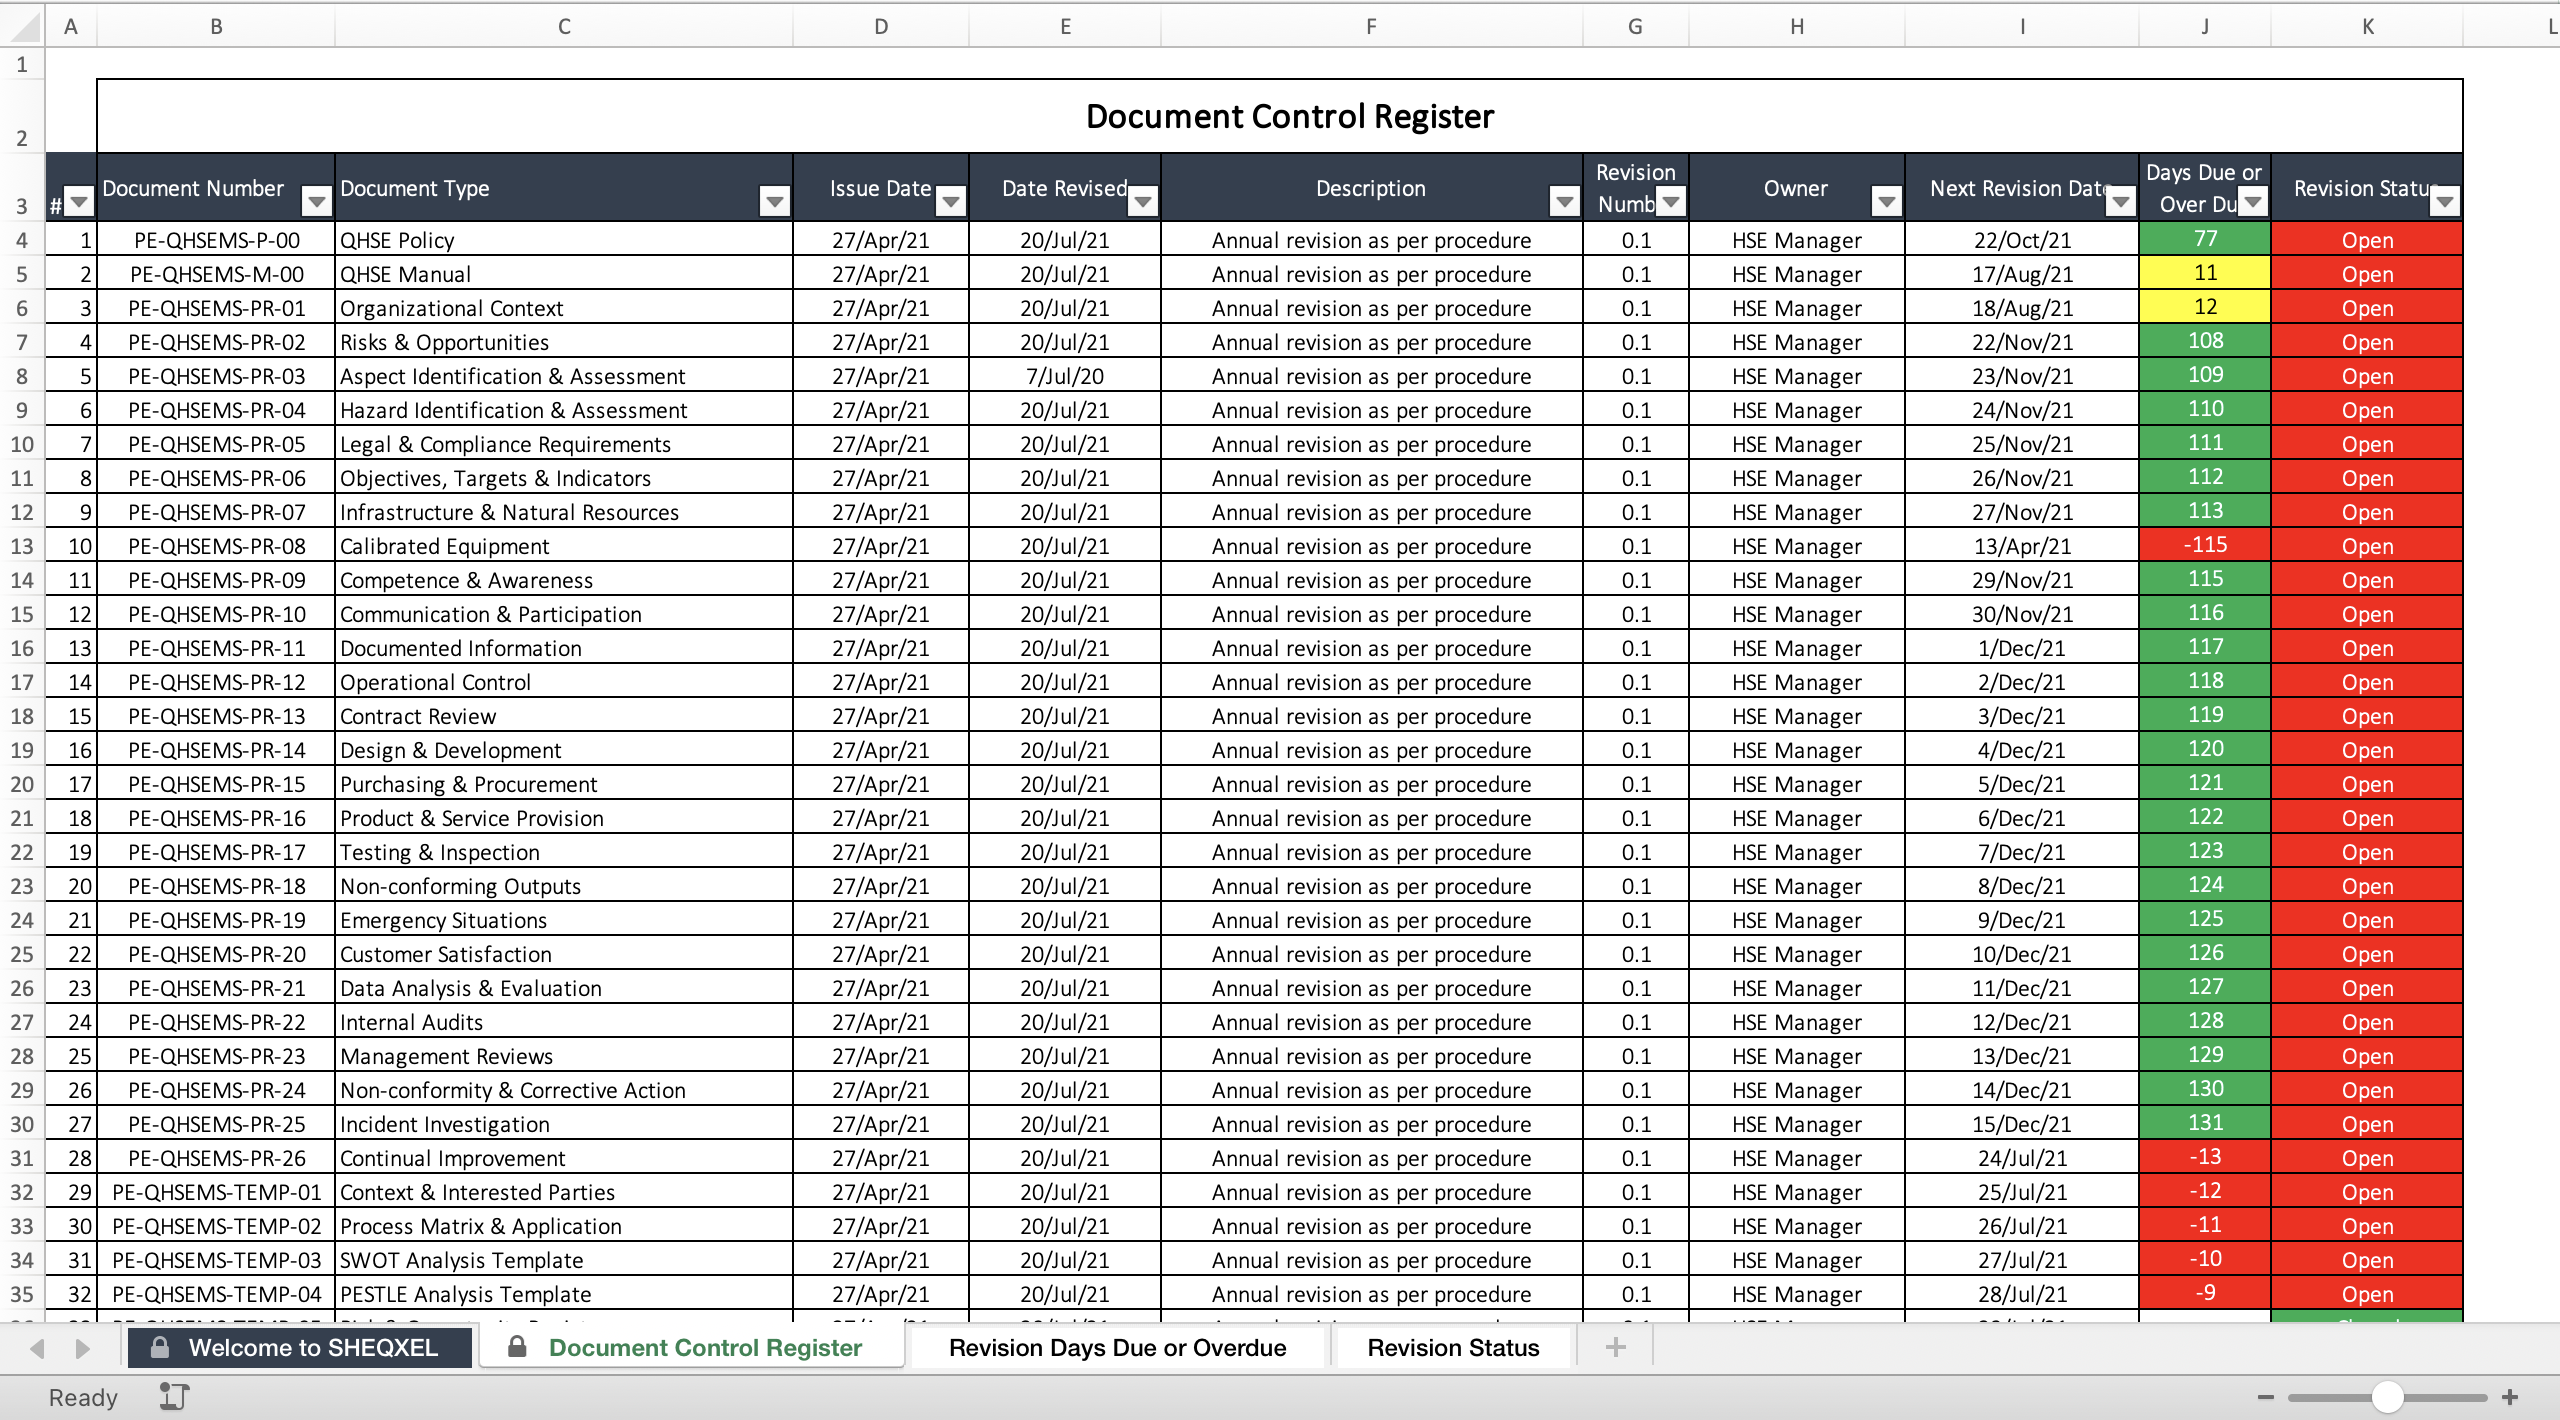Click the -9 overdue cell
This screenshot has height=1420, width=2560.
pyautogui.click(x=2205, y=1294)
